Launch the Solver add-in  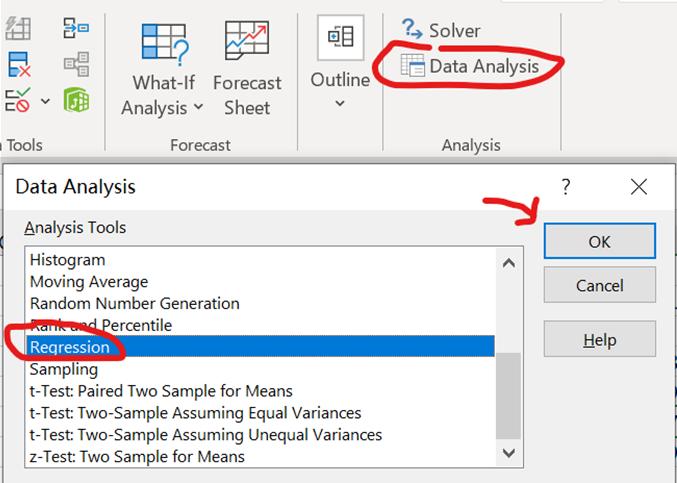[441, 31]
